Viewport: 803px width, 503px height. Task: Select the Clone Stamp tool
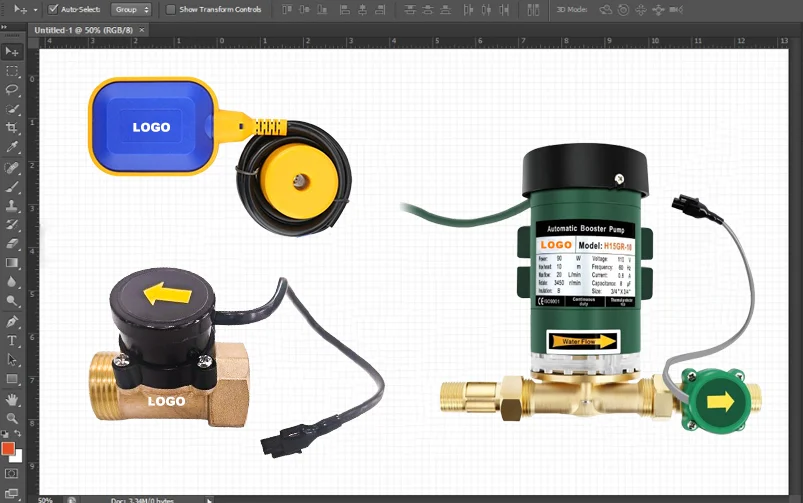(x=12, y=205)
